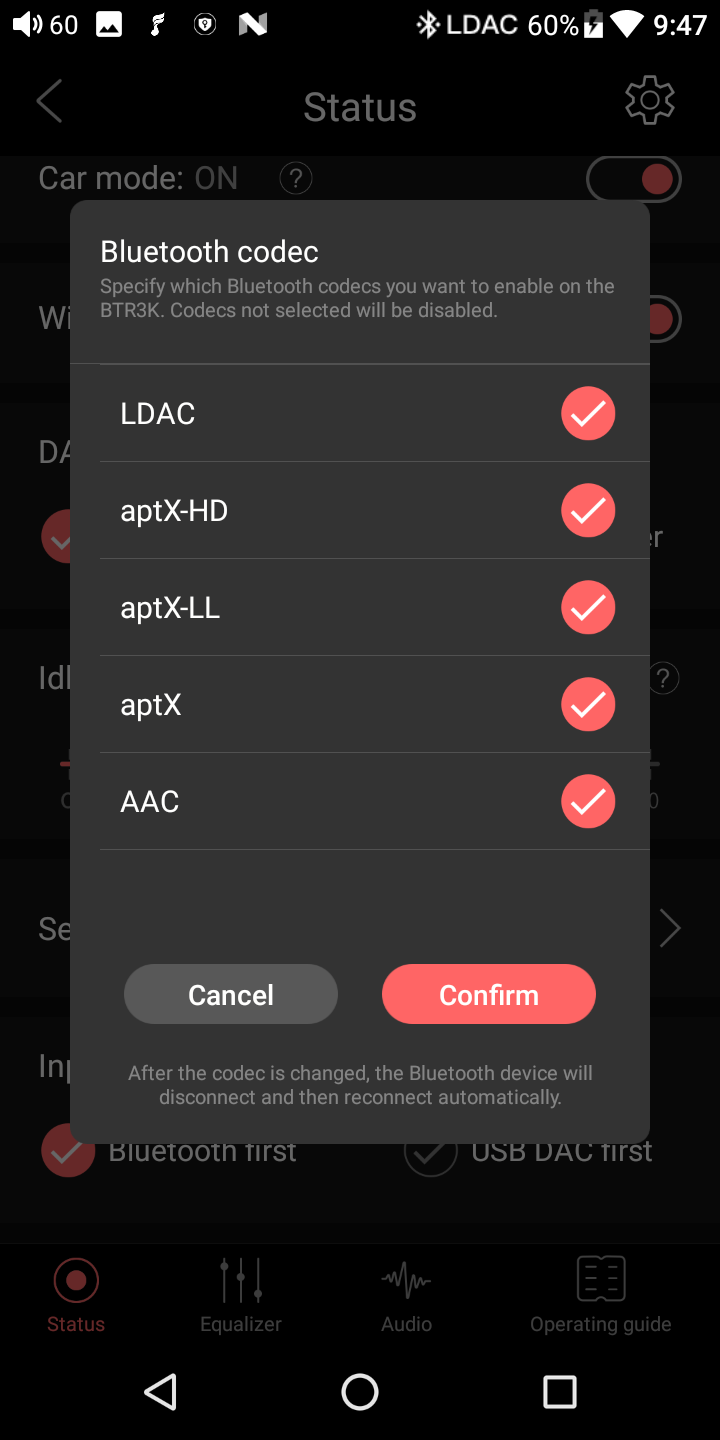Go back using the top-left arrow

49,101
